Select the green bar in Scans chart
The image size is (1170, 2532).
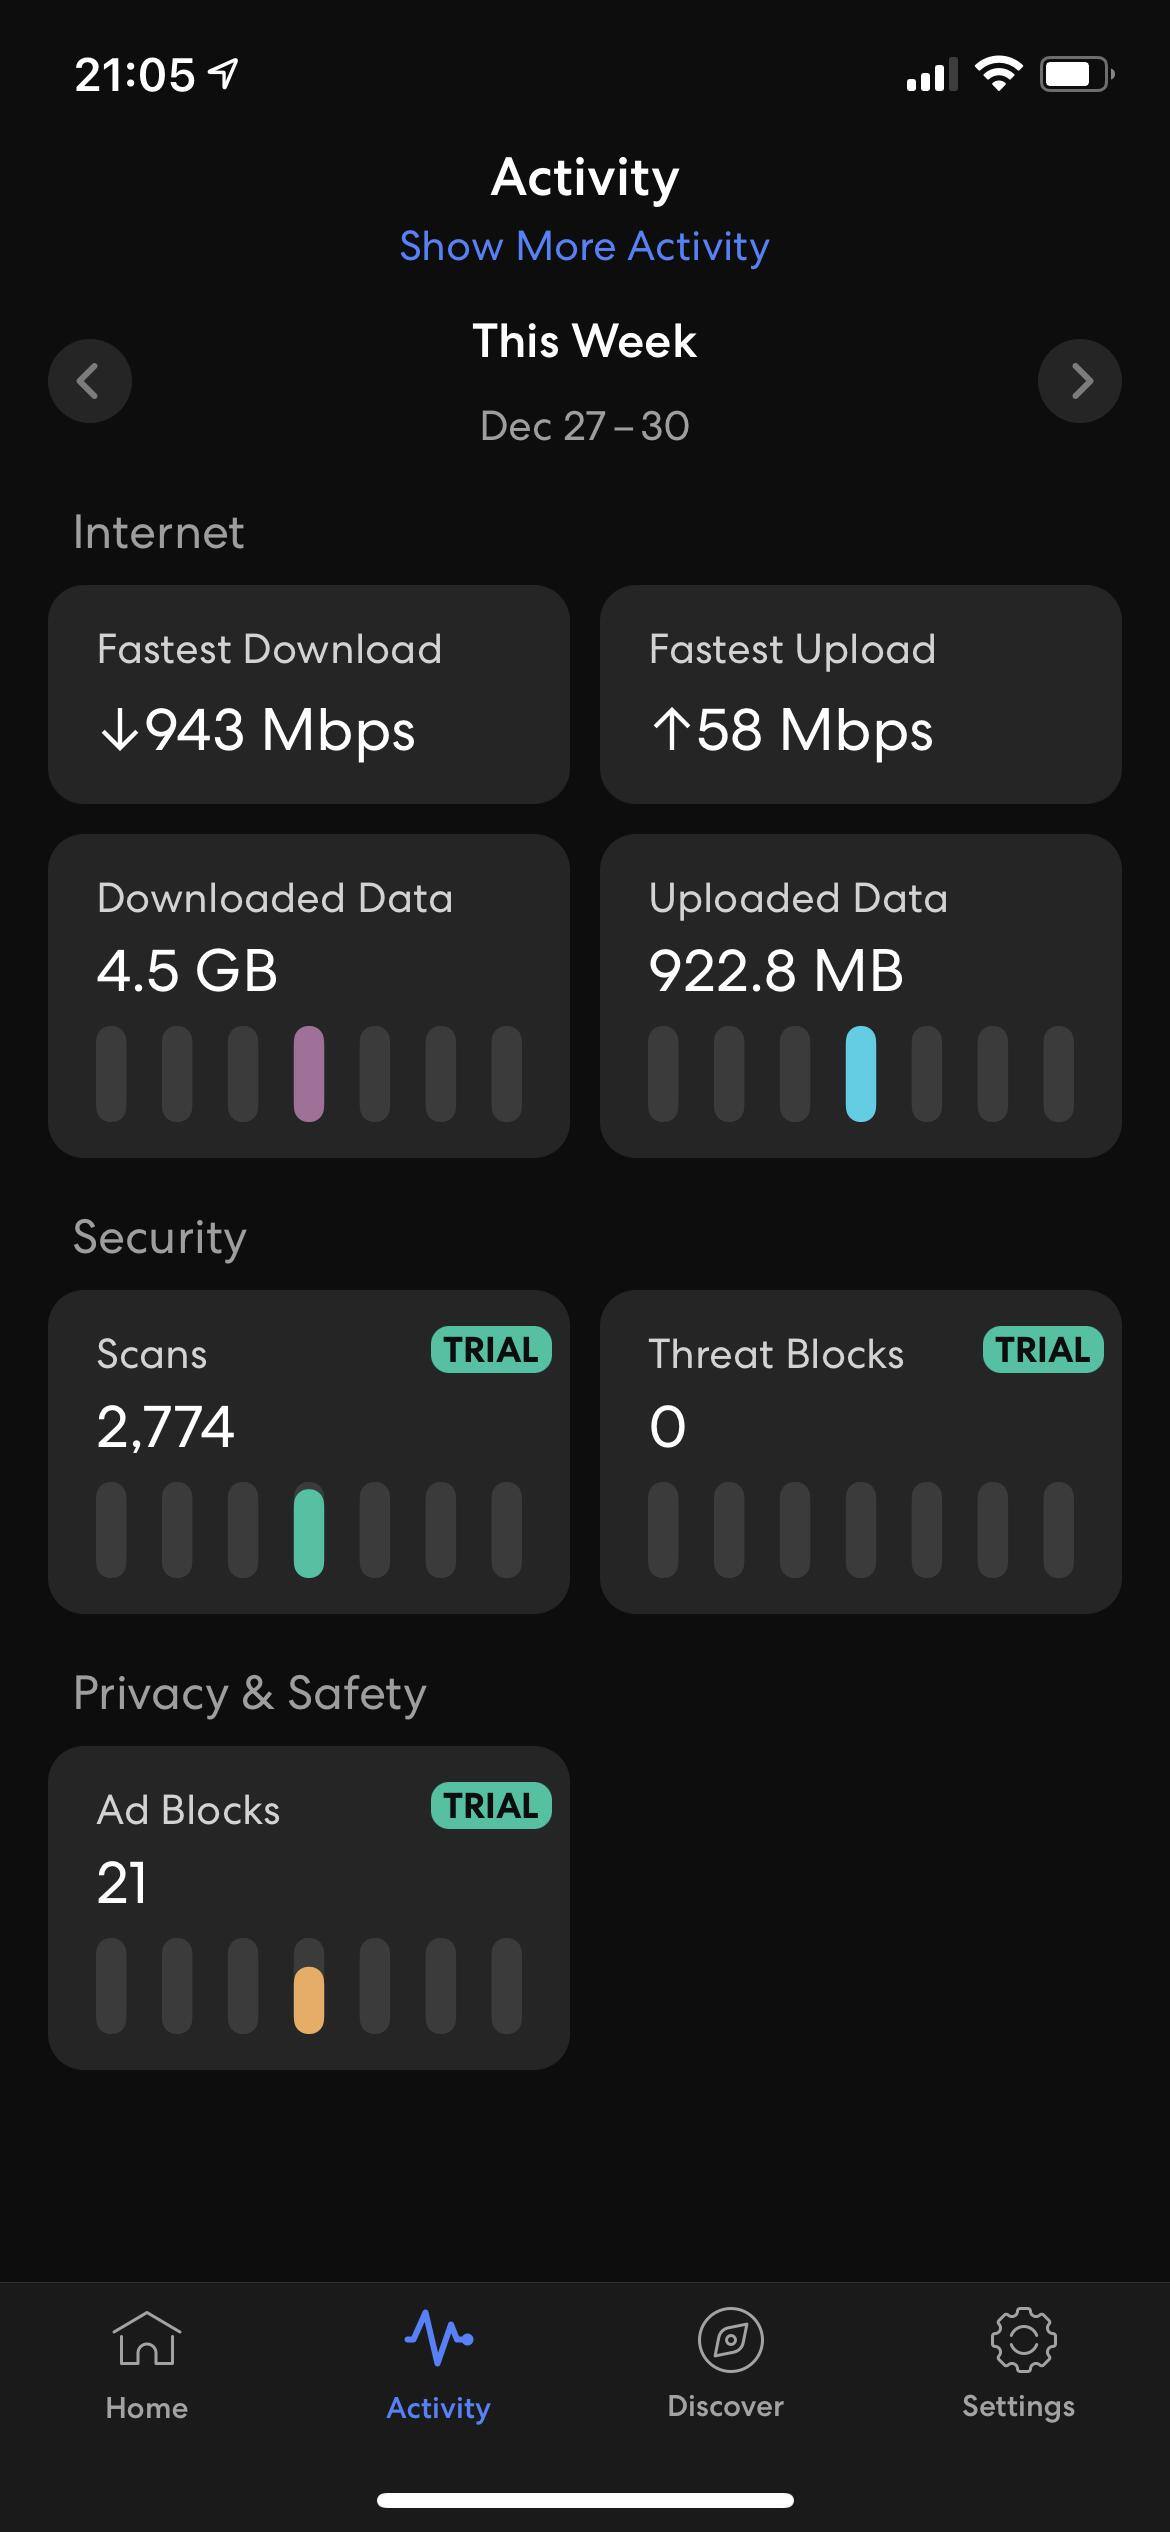309,1532
